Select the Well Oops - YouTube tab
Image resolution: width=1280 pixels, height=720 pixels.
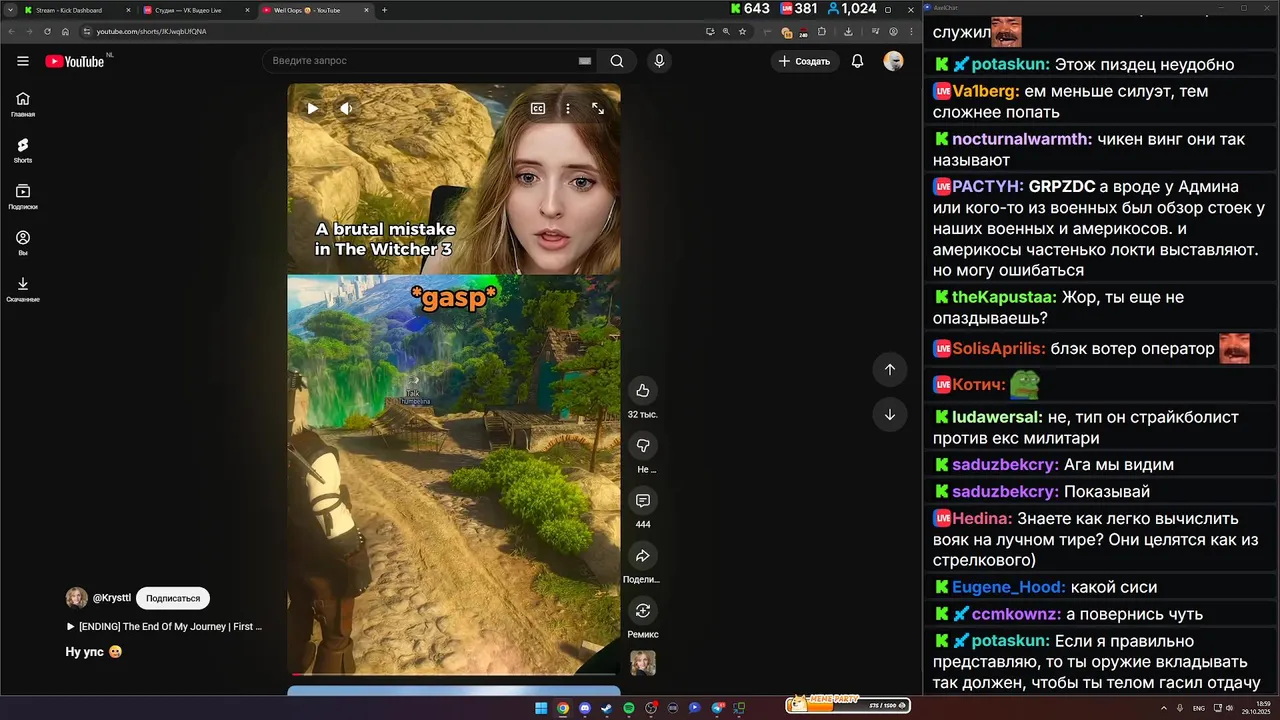(x=315, y=10)
